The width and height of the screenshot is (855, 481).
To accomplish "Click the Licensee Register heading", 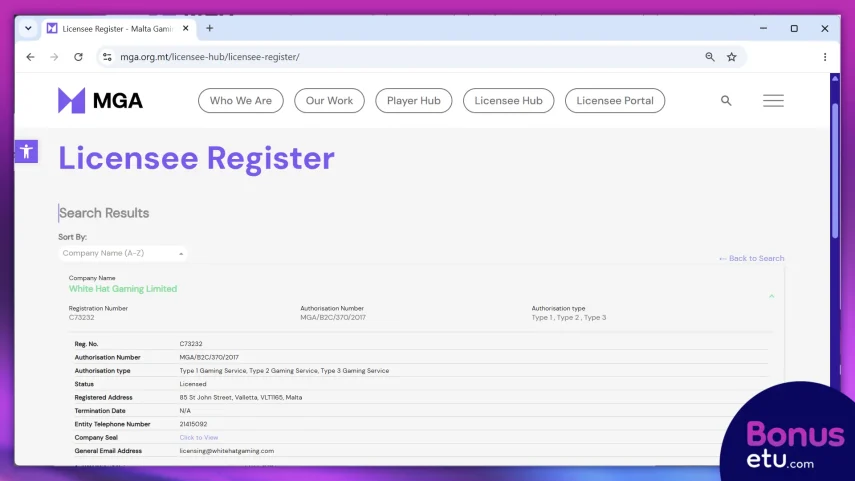I will click(x=196, y=158).
